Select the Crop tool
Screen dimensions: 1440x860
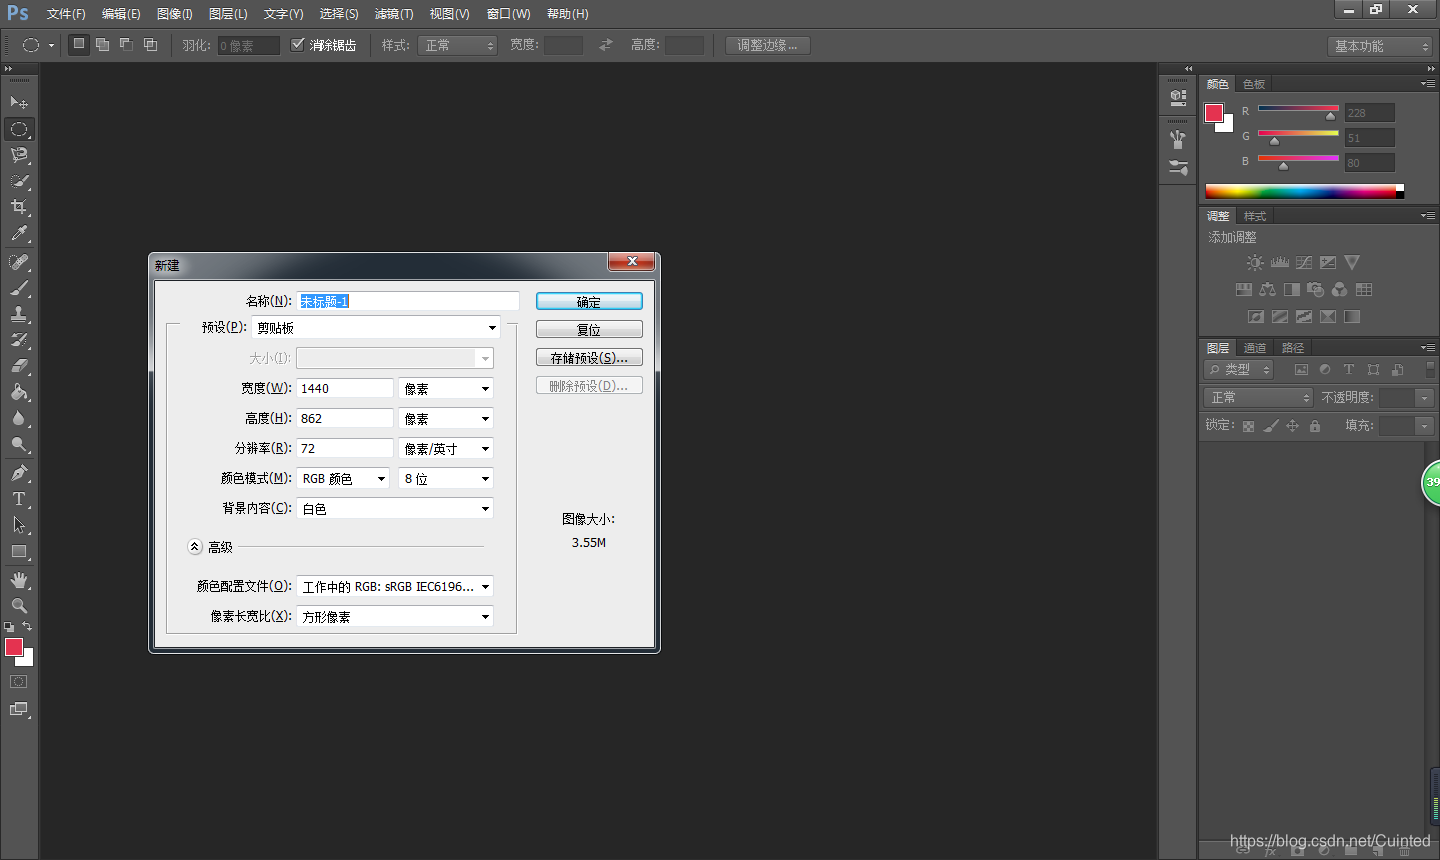tap(19, 207)
